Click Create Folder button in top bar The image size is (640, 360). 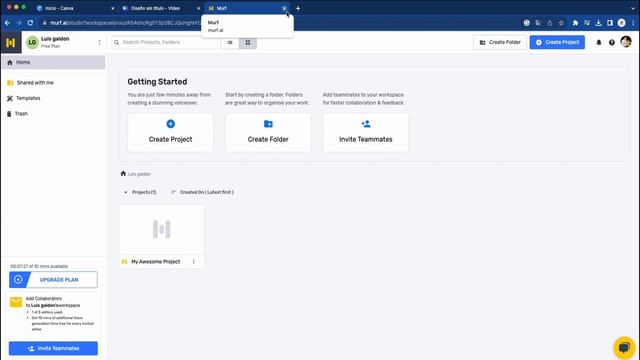click(x=500, y=42)
